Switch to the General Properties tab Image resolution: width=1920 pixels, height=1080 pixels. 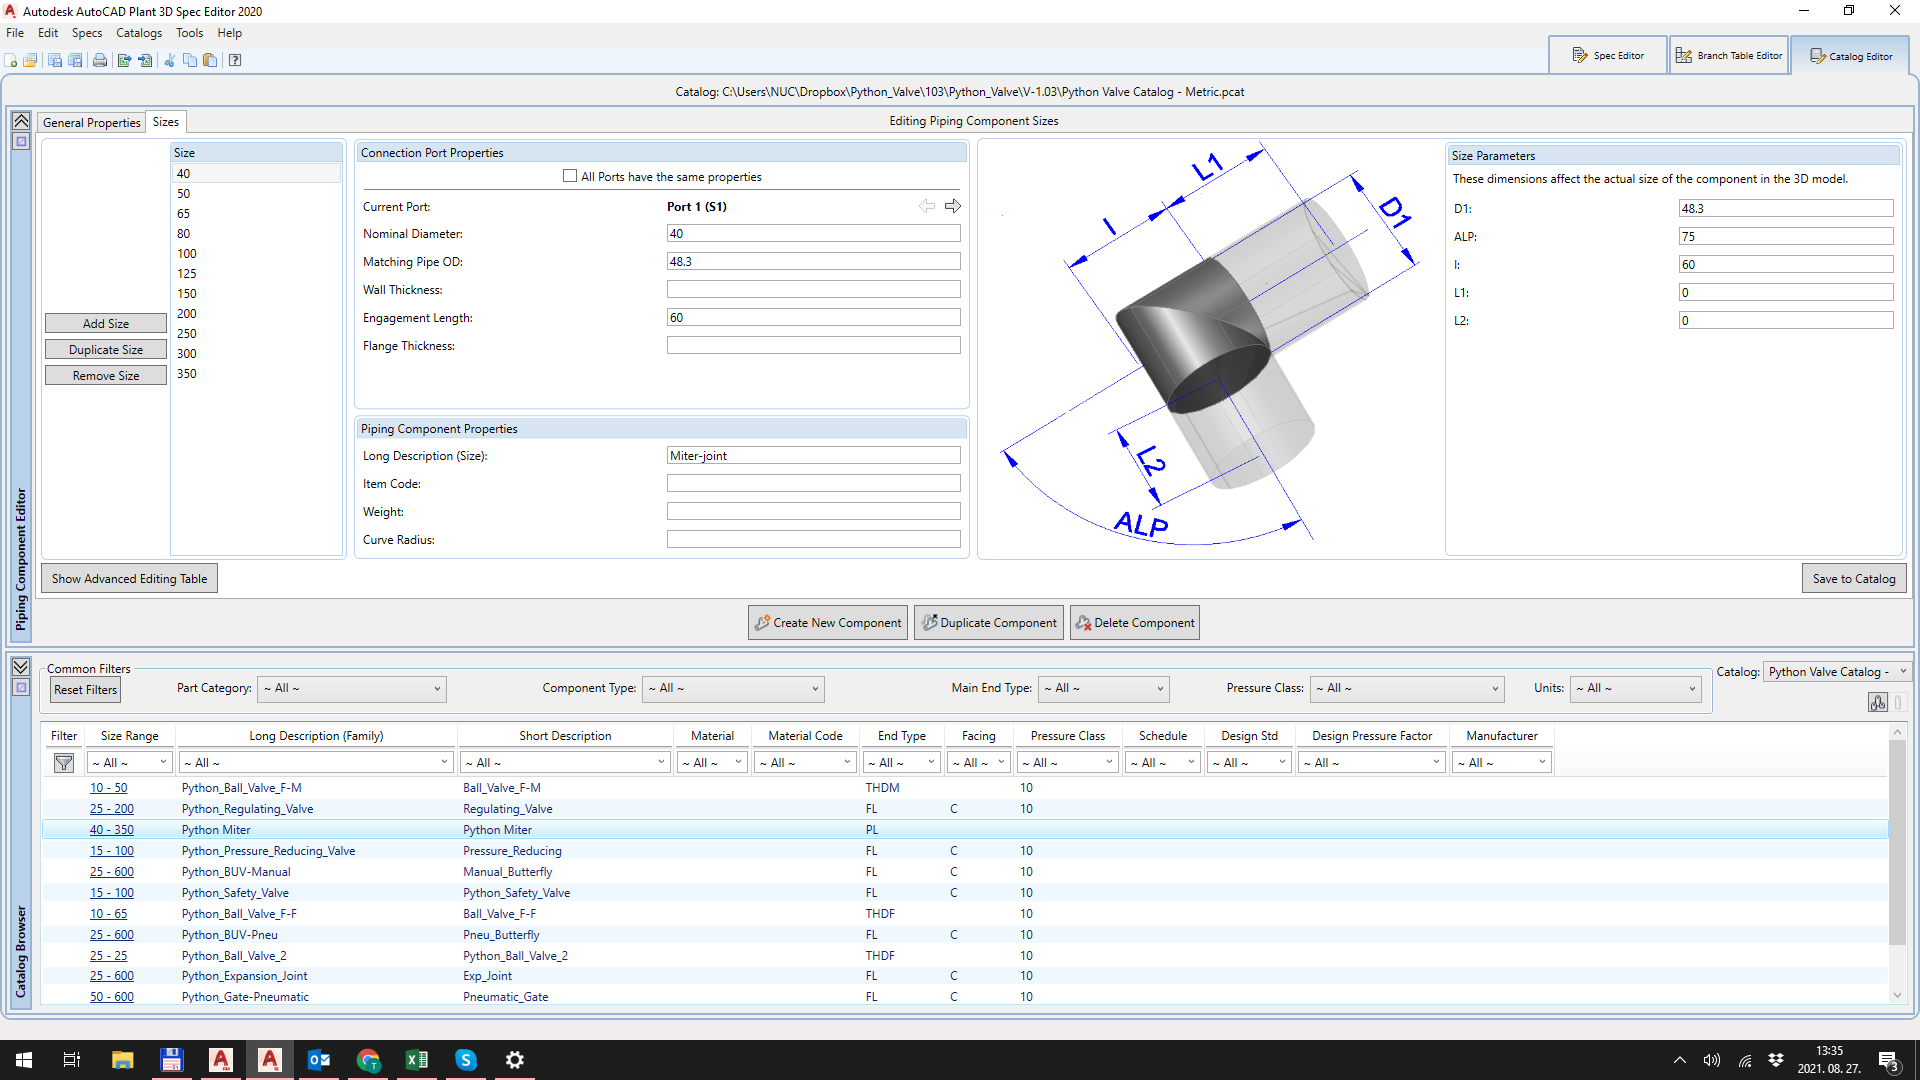click(92, 122)
